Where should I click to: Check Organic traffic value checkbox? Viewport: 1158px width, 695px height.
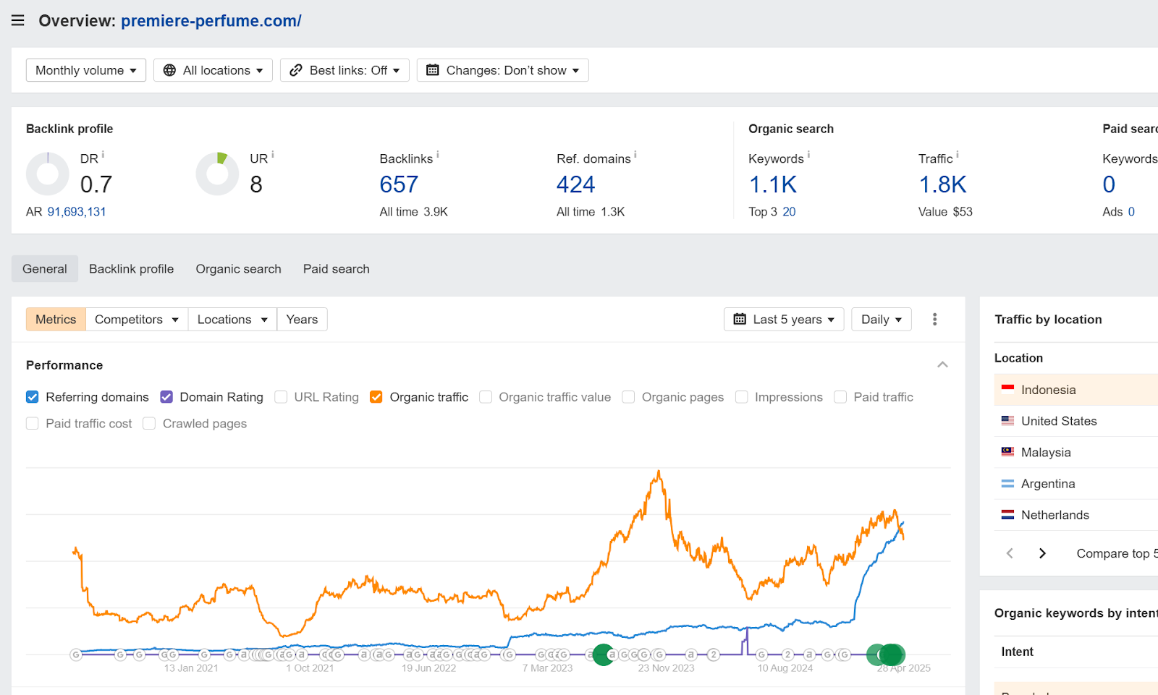[485, 397]
